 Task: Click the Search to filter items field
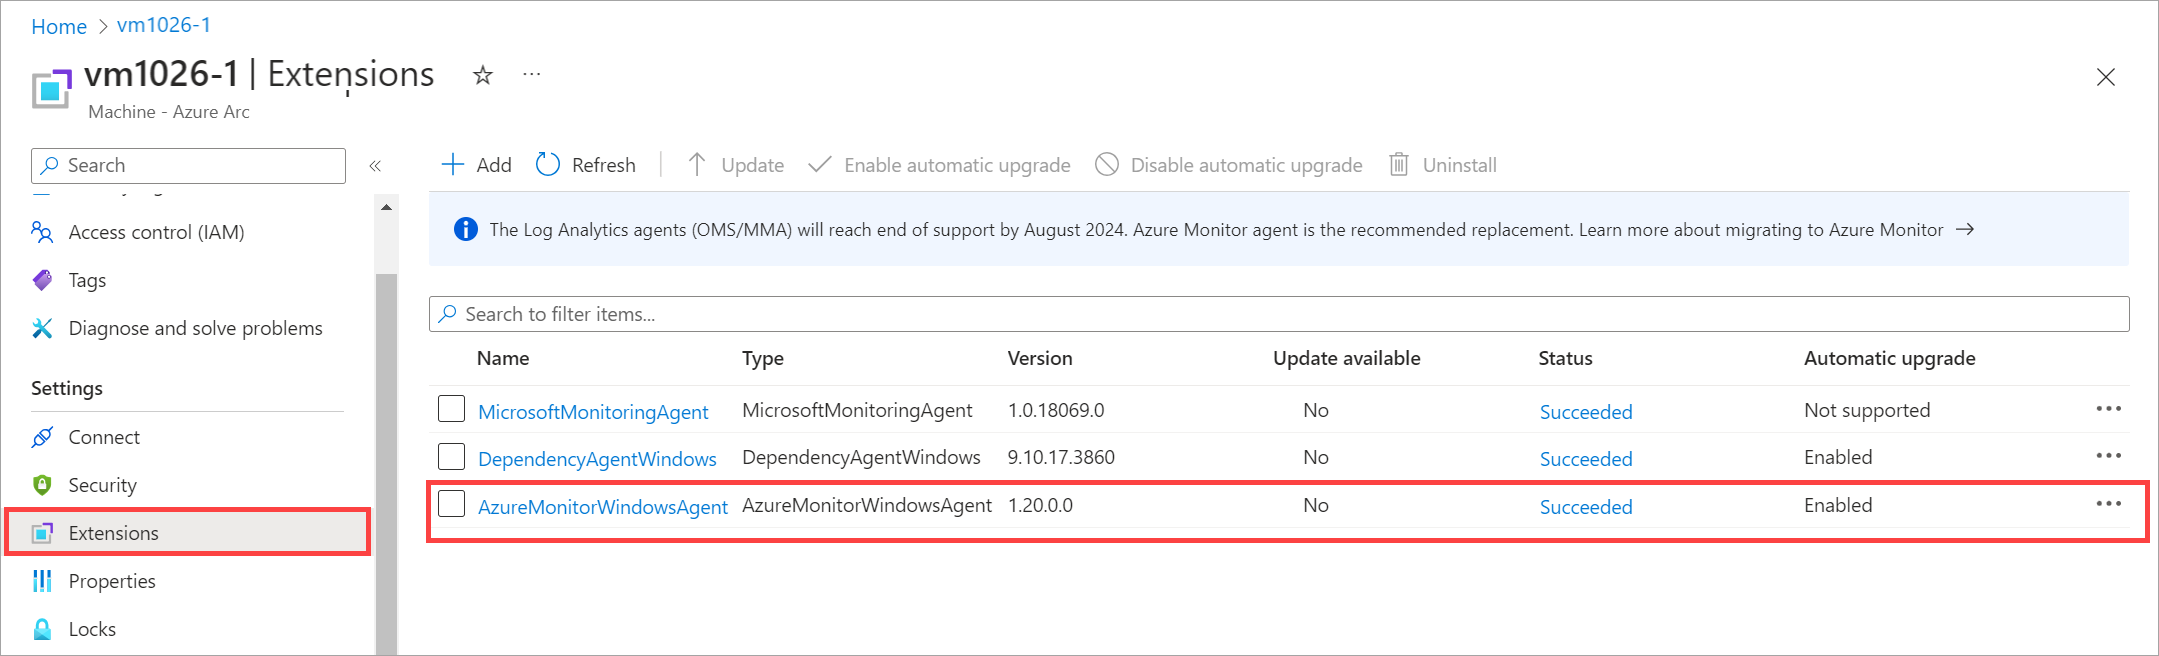click(1279, 314)
